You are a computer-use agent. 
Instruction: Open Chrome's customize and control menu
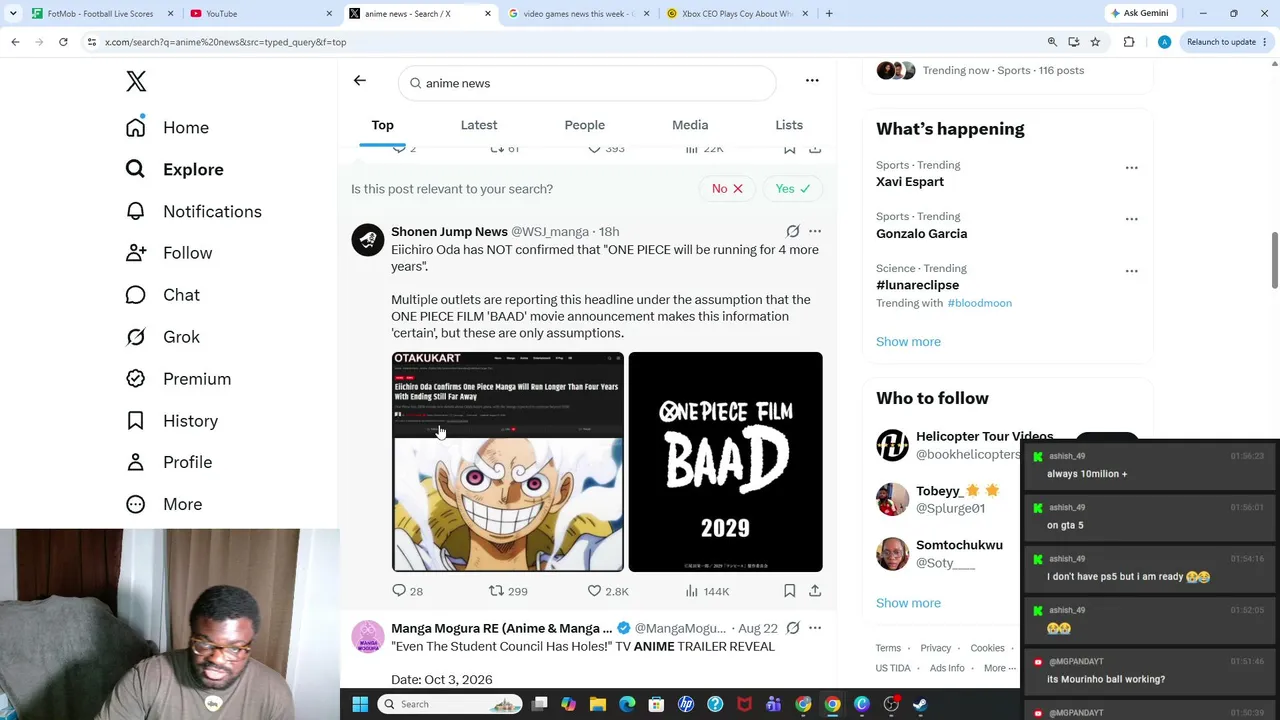click(x=1266, y=42)
